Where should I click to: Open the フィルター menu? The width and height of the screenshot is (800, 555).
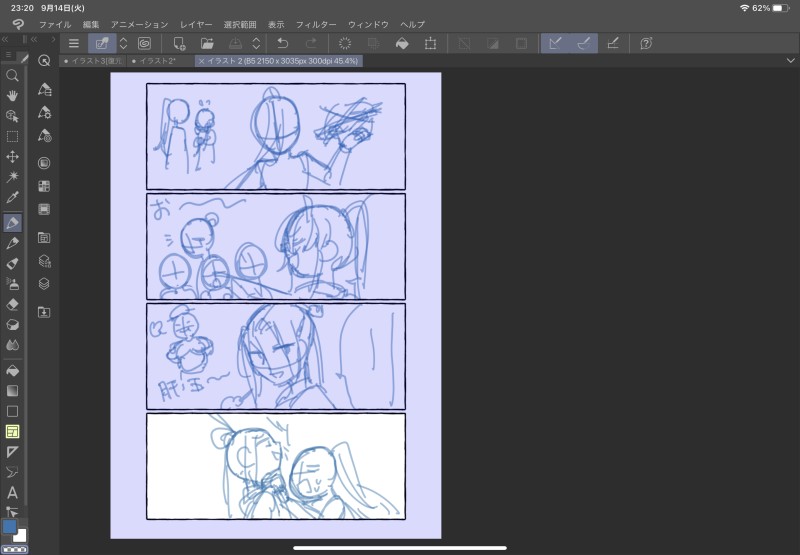[316, 24]
